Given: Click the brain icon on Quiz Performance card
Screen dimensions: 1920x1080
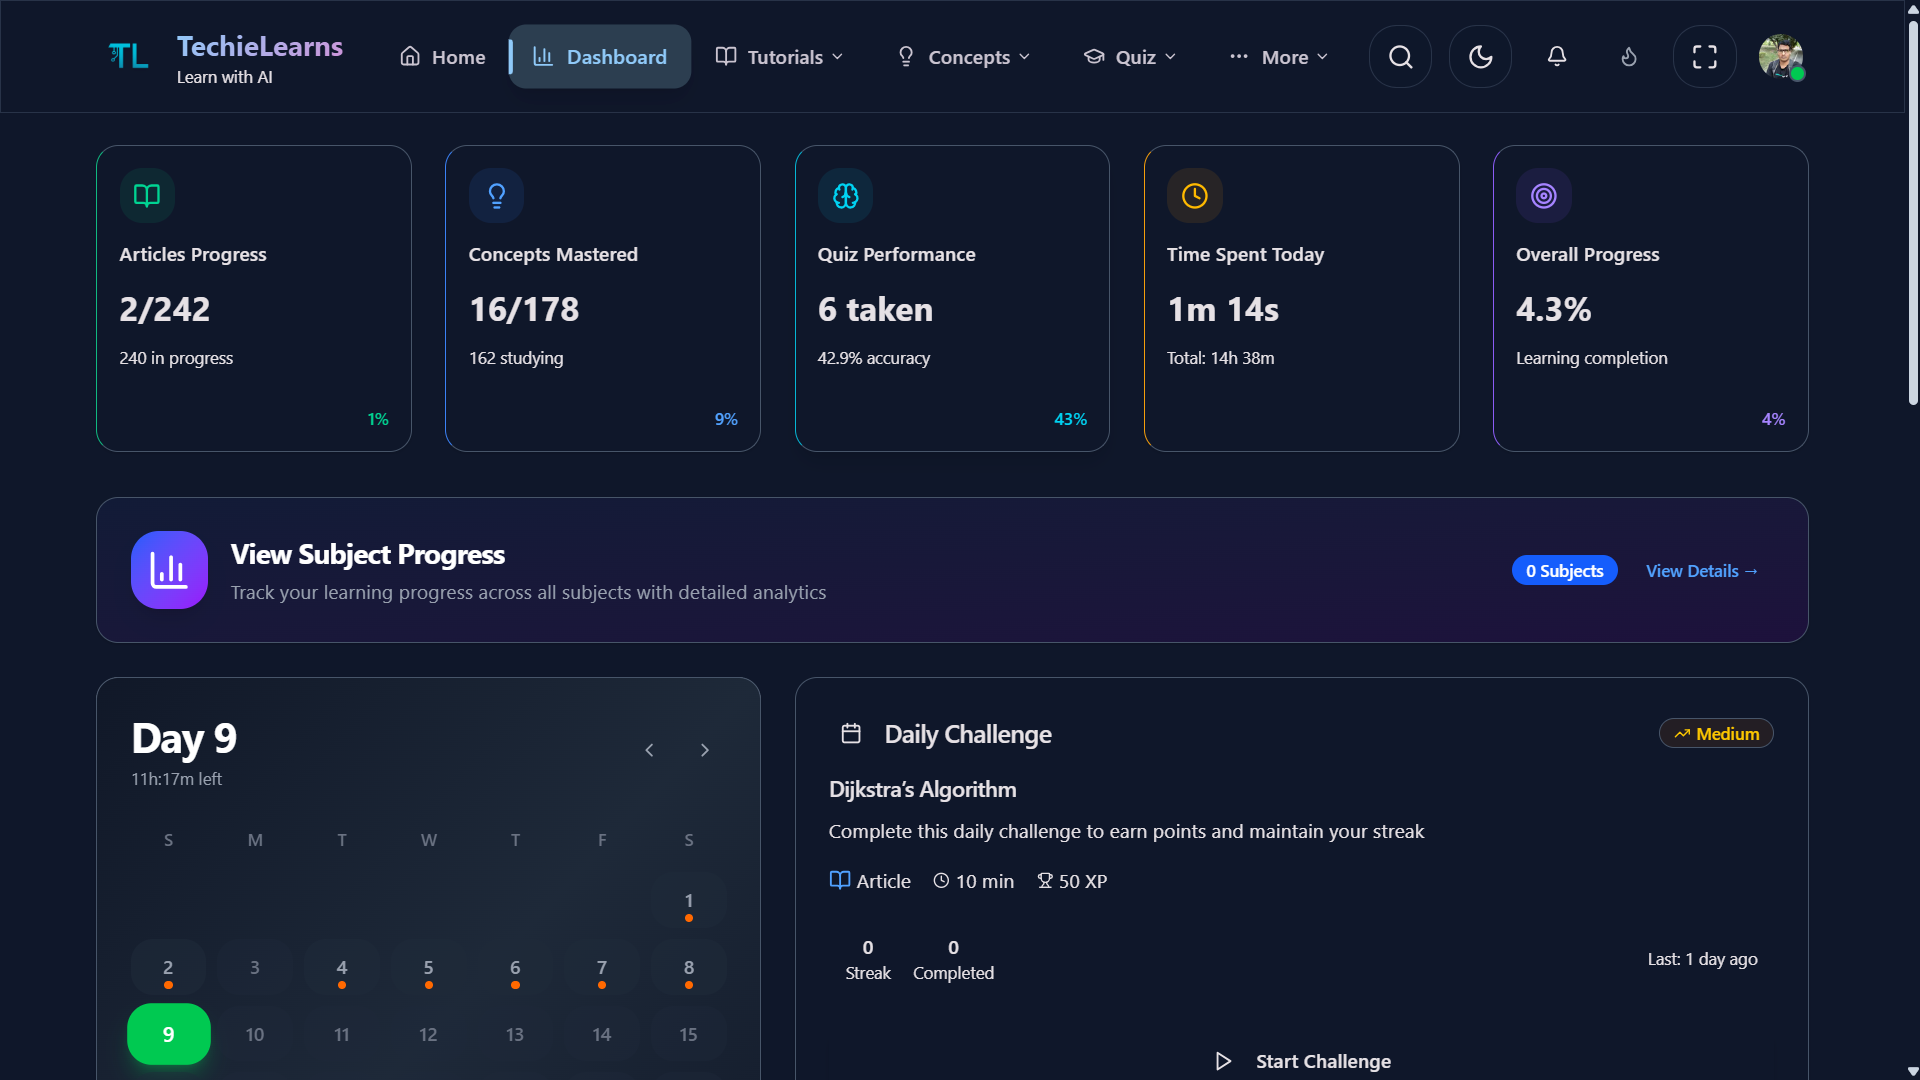Looking at the screenshot, I should (x=845, y=195).
